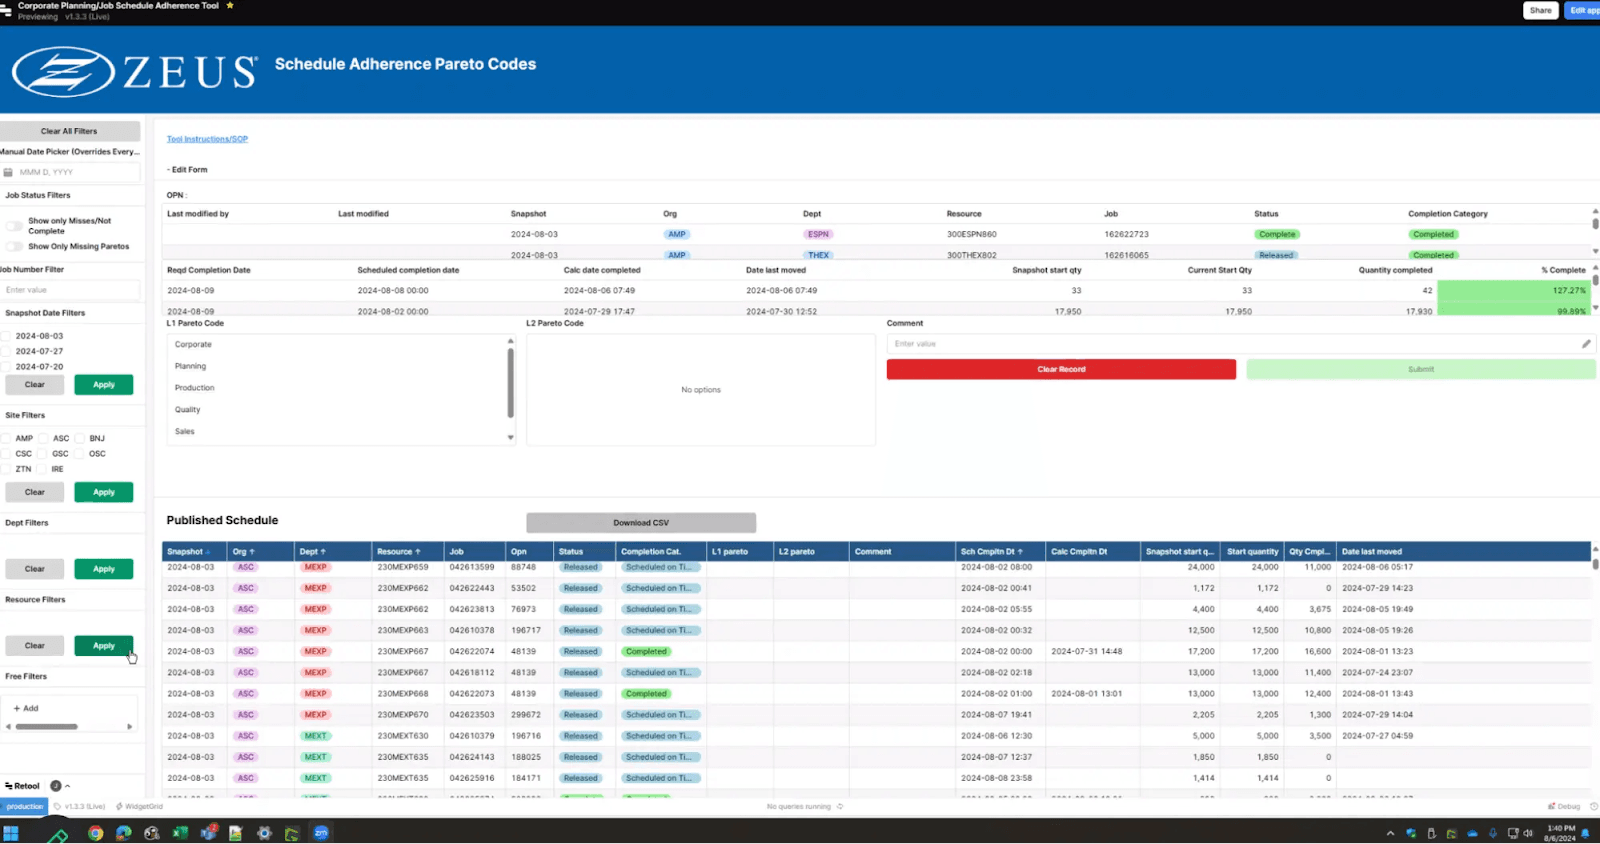Choose Quality from L1 Pareto Code list
Viewport: 1600px width, 844px height.
[188, 410]
